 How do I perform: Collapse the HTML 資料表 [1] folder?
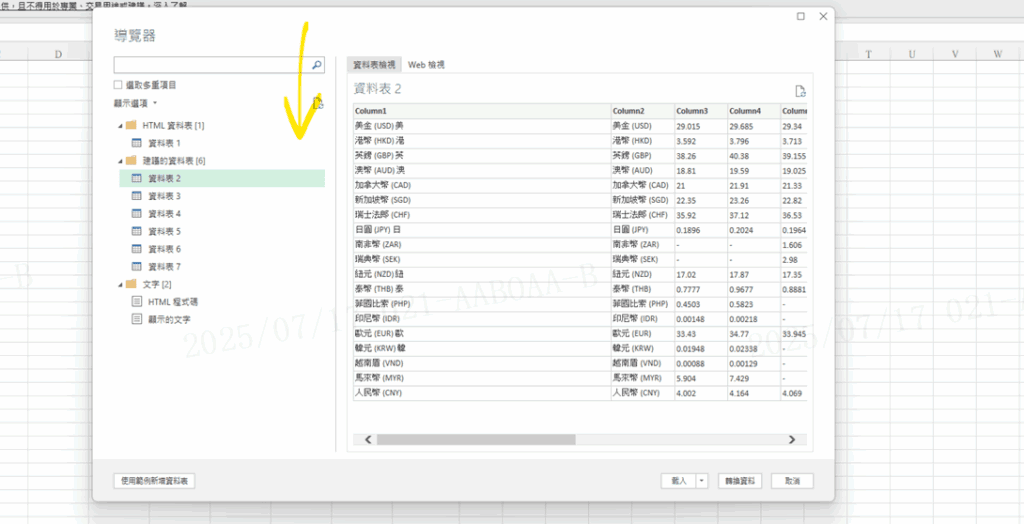[x=119, y=125]
